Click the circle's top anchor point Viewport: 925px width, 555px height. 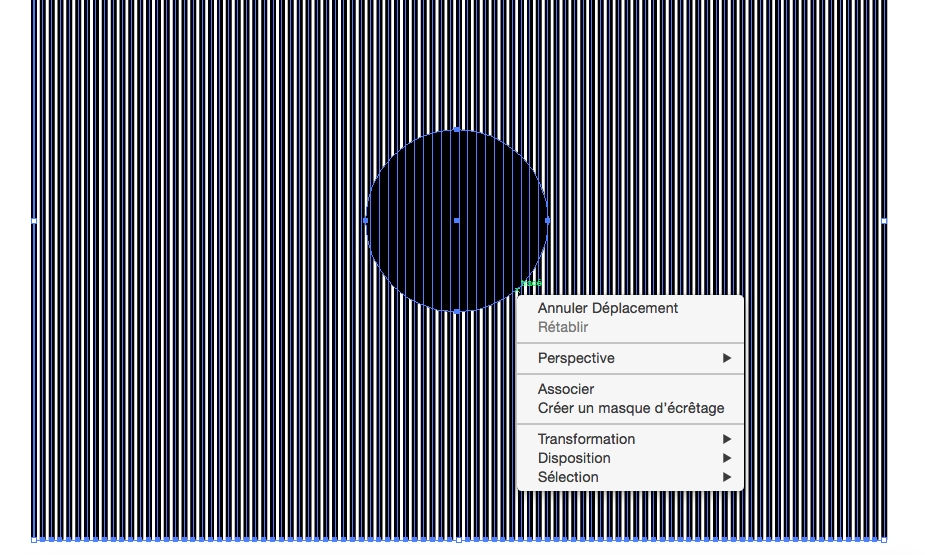[x=457, y=129]
